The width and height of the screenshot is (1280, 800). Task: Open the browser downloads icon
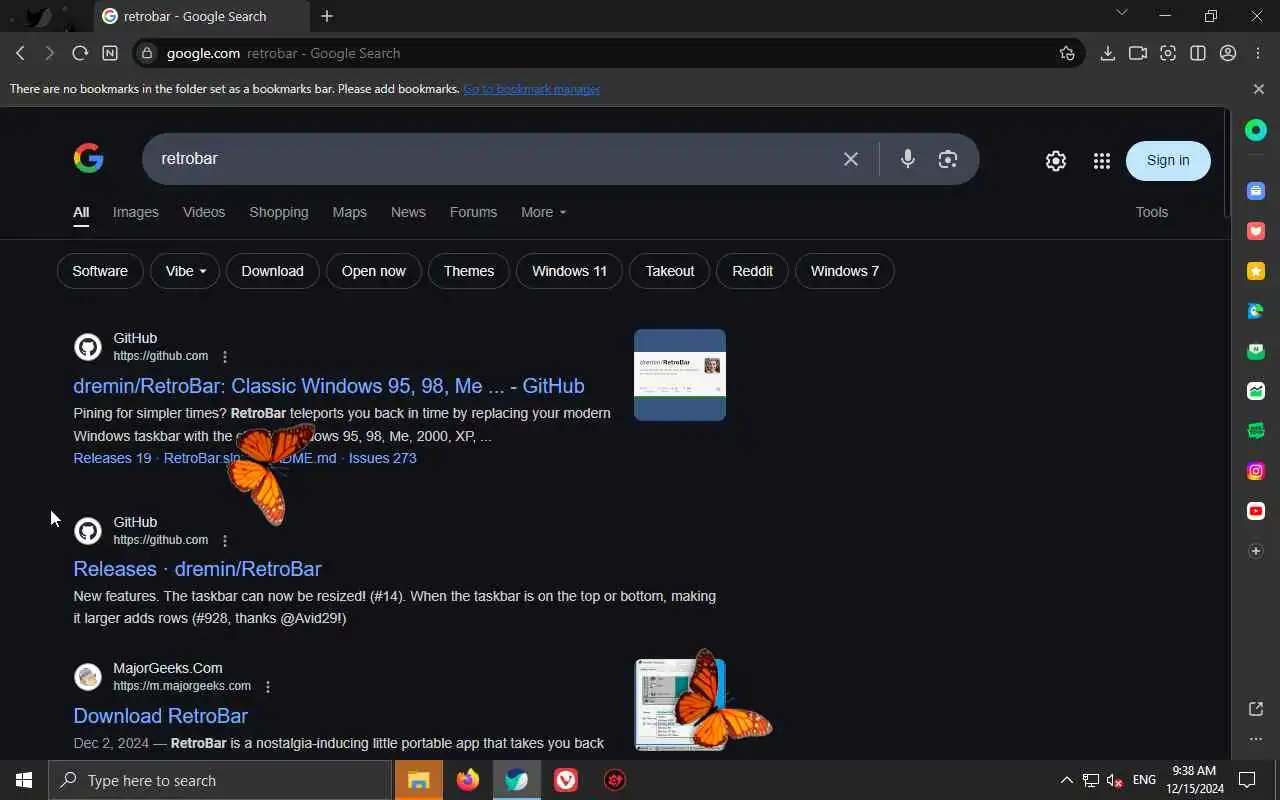click(1107, 53)
